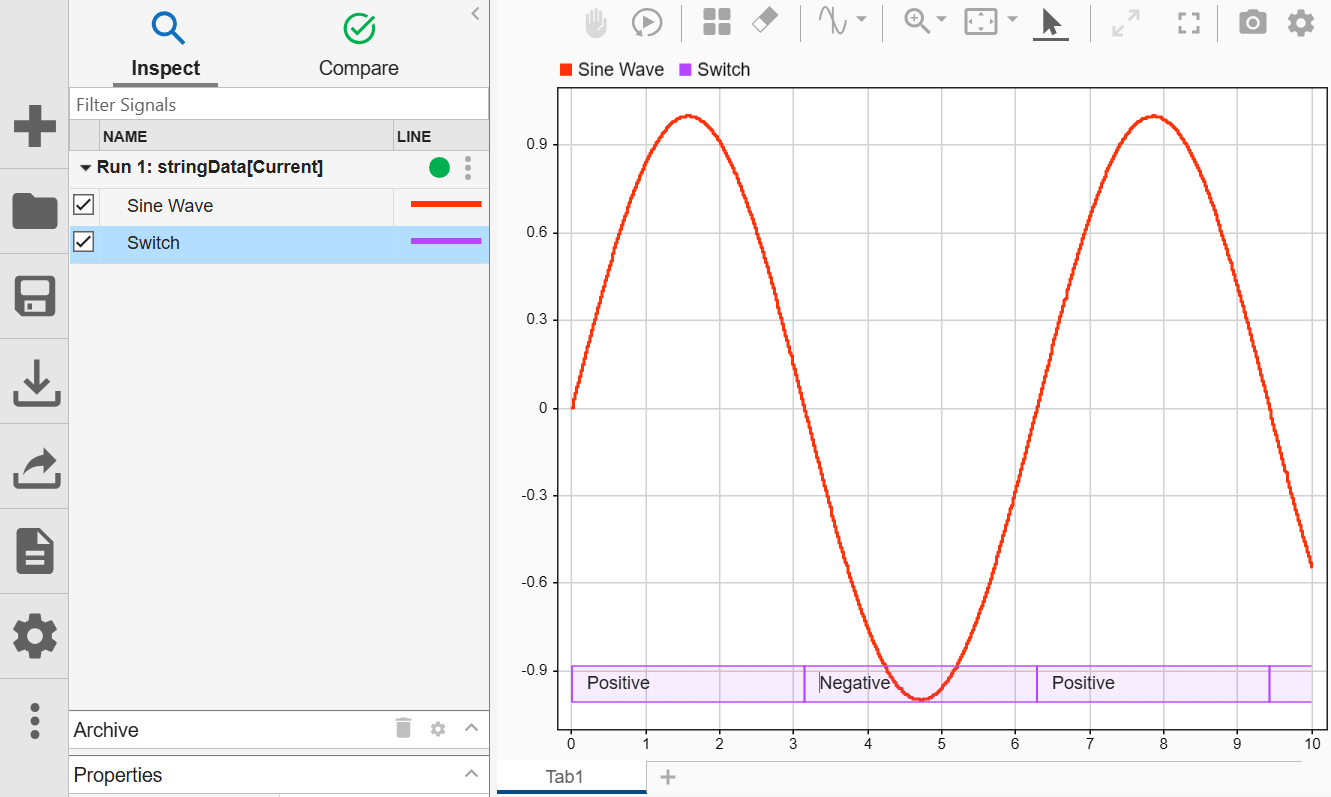Click the save disk icon
Image resolution: width=1331 pixels, height=797 pixels.
click(x=35, y=297)
